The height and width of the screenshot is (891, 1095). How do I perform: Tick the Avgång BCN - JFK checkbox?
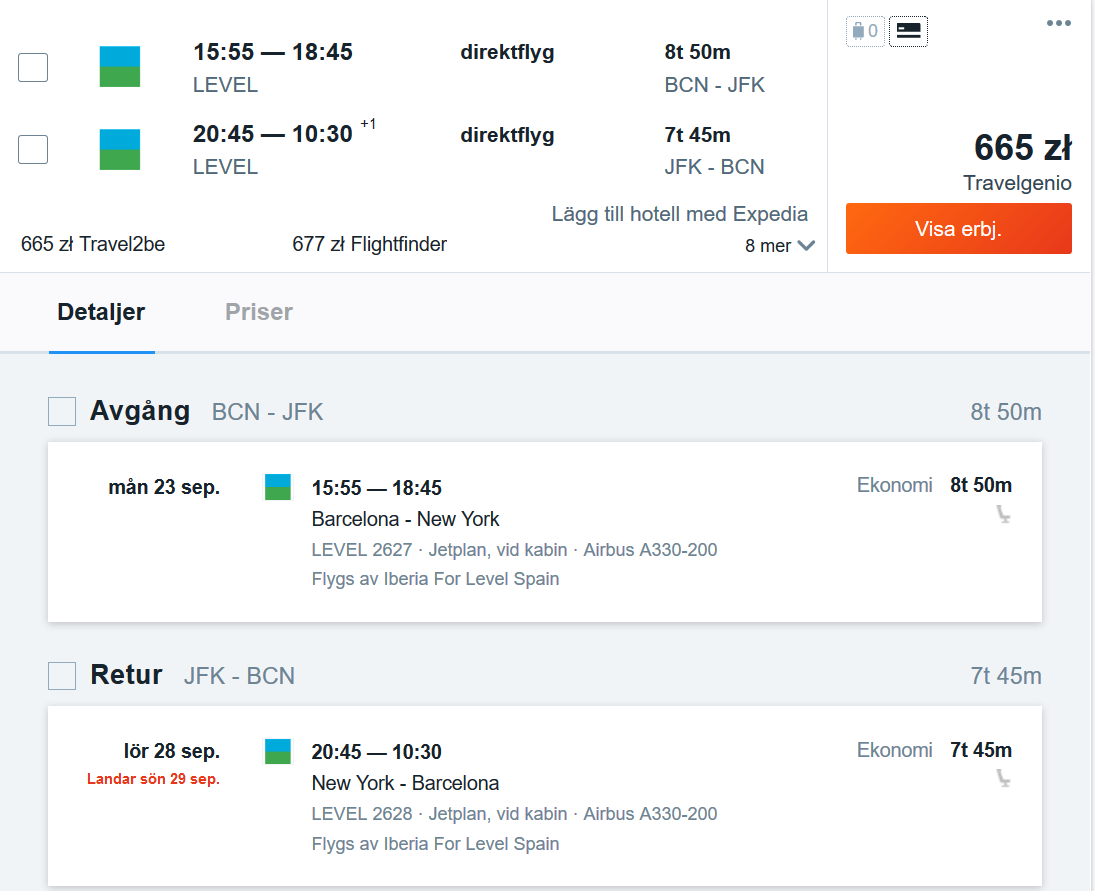[x=62, y=411]
